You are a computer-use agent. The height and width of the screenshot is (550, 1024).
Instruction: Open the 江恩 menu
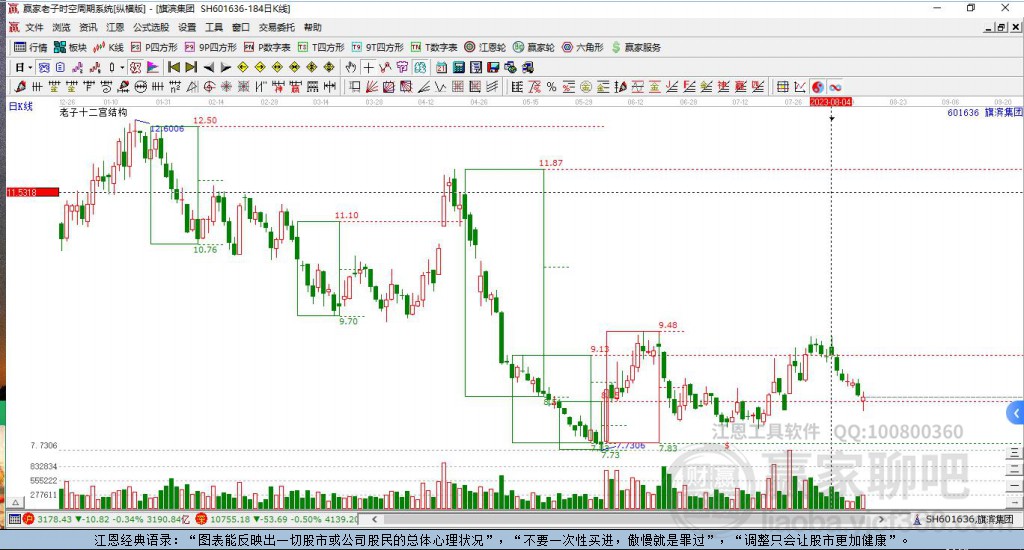click(115, 27)
